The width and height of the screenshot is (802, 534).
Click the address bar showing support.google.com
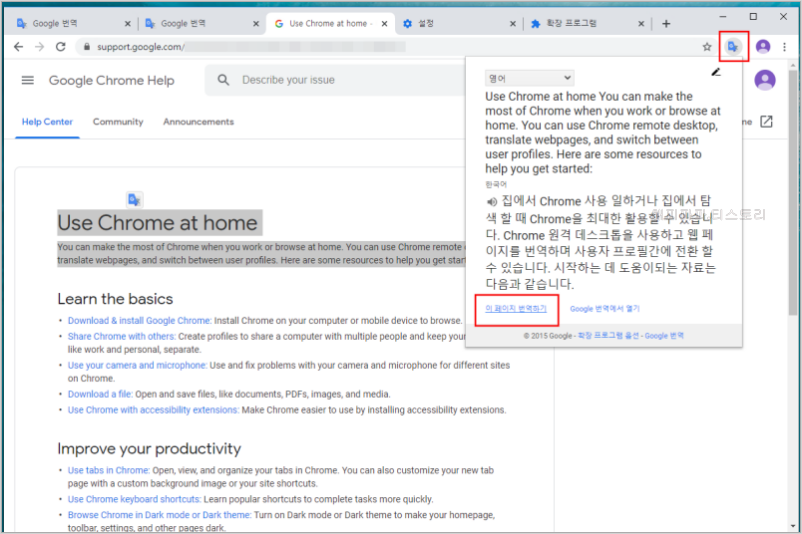[x=389, y=47]
